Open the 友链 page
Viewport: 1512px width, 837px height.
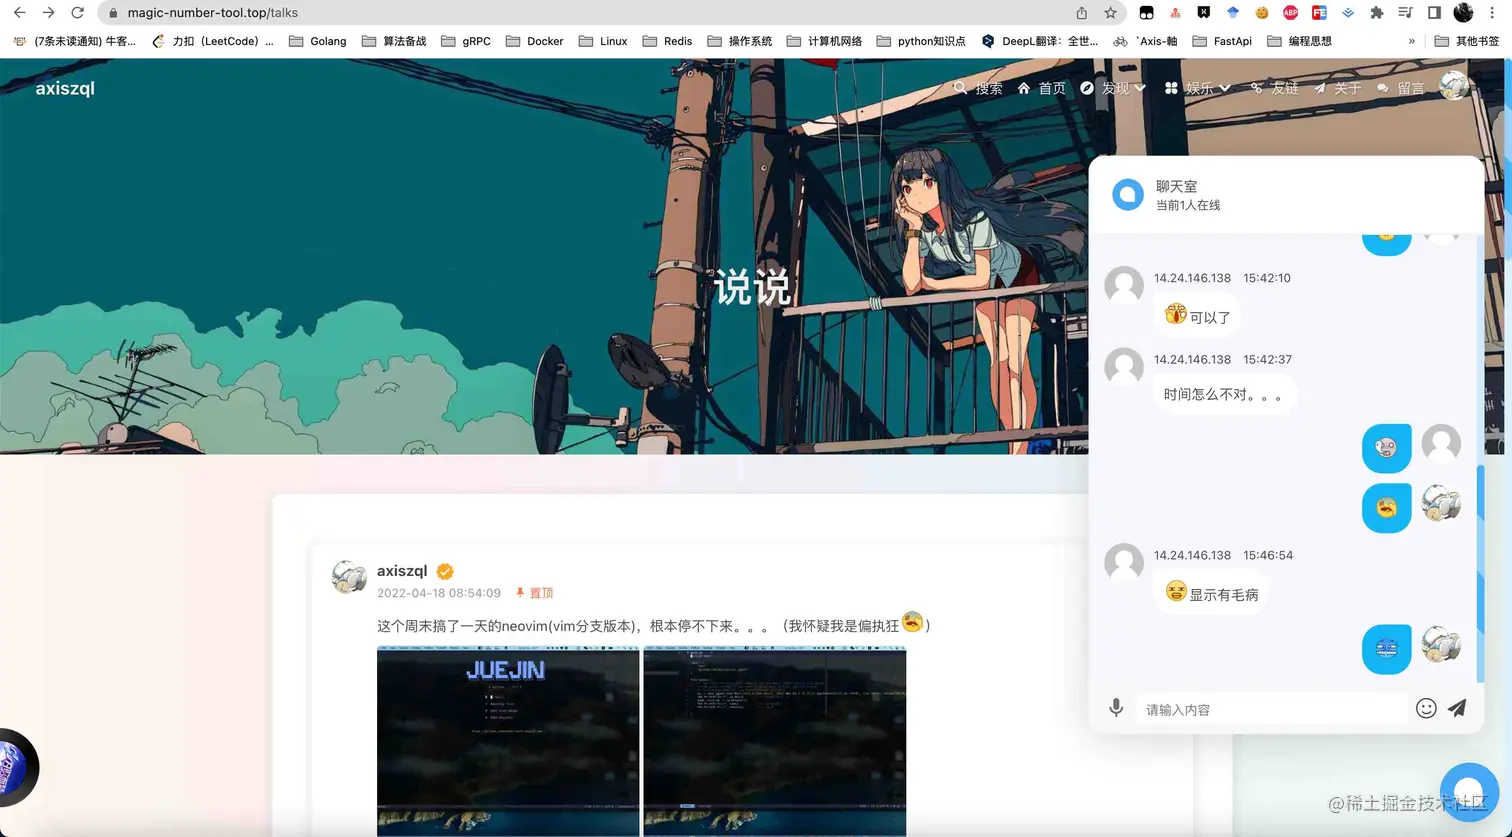pos(1274,88)
